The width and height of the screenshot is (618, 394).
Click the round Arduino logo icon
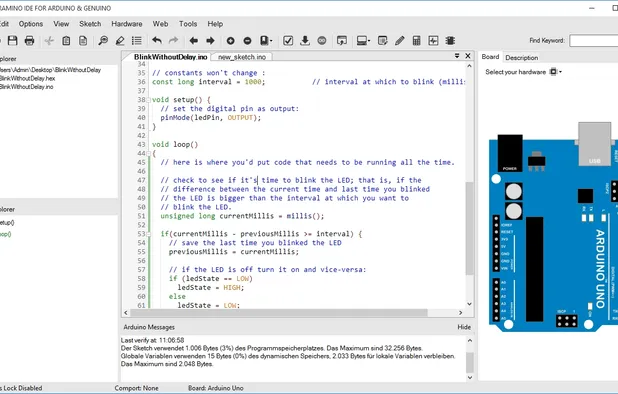322,41
